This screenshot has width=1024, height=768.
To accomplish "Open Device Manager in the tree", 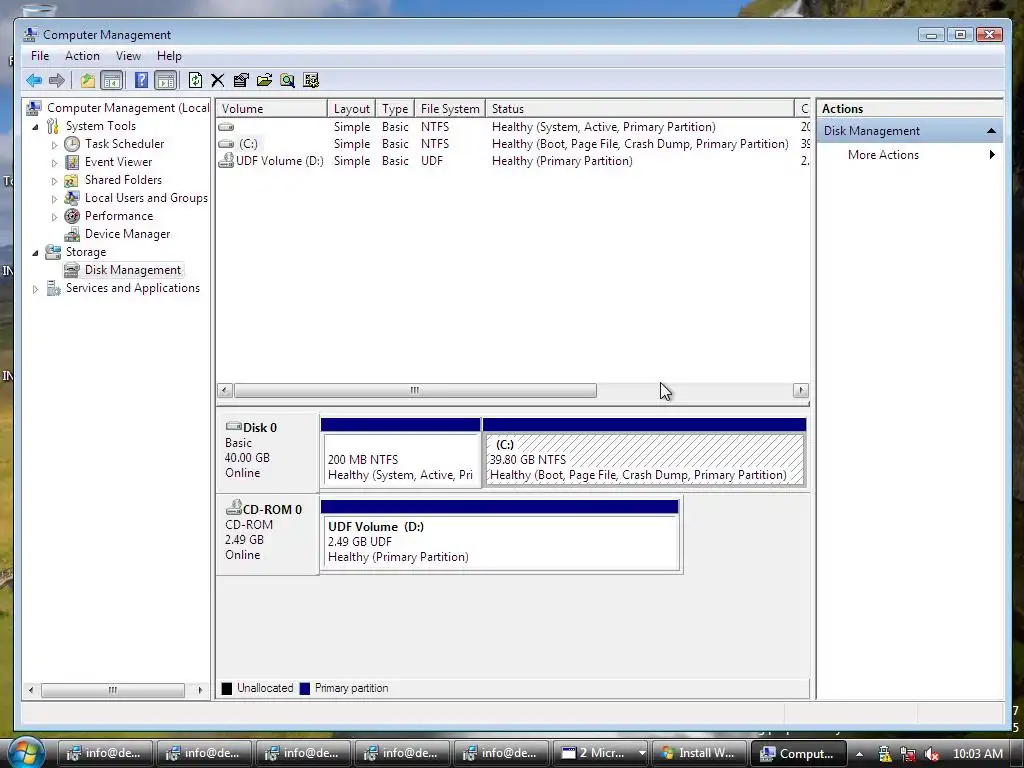I will coord(127,234).
